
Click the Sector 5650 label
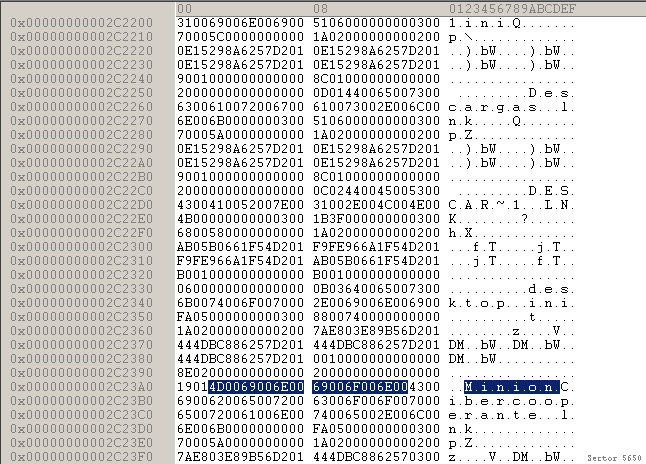614,455
